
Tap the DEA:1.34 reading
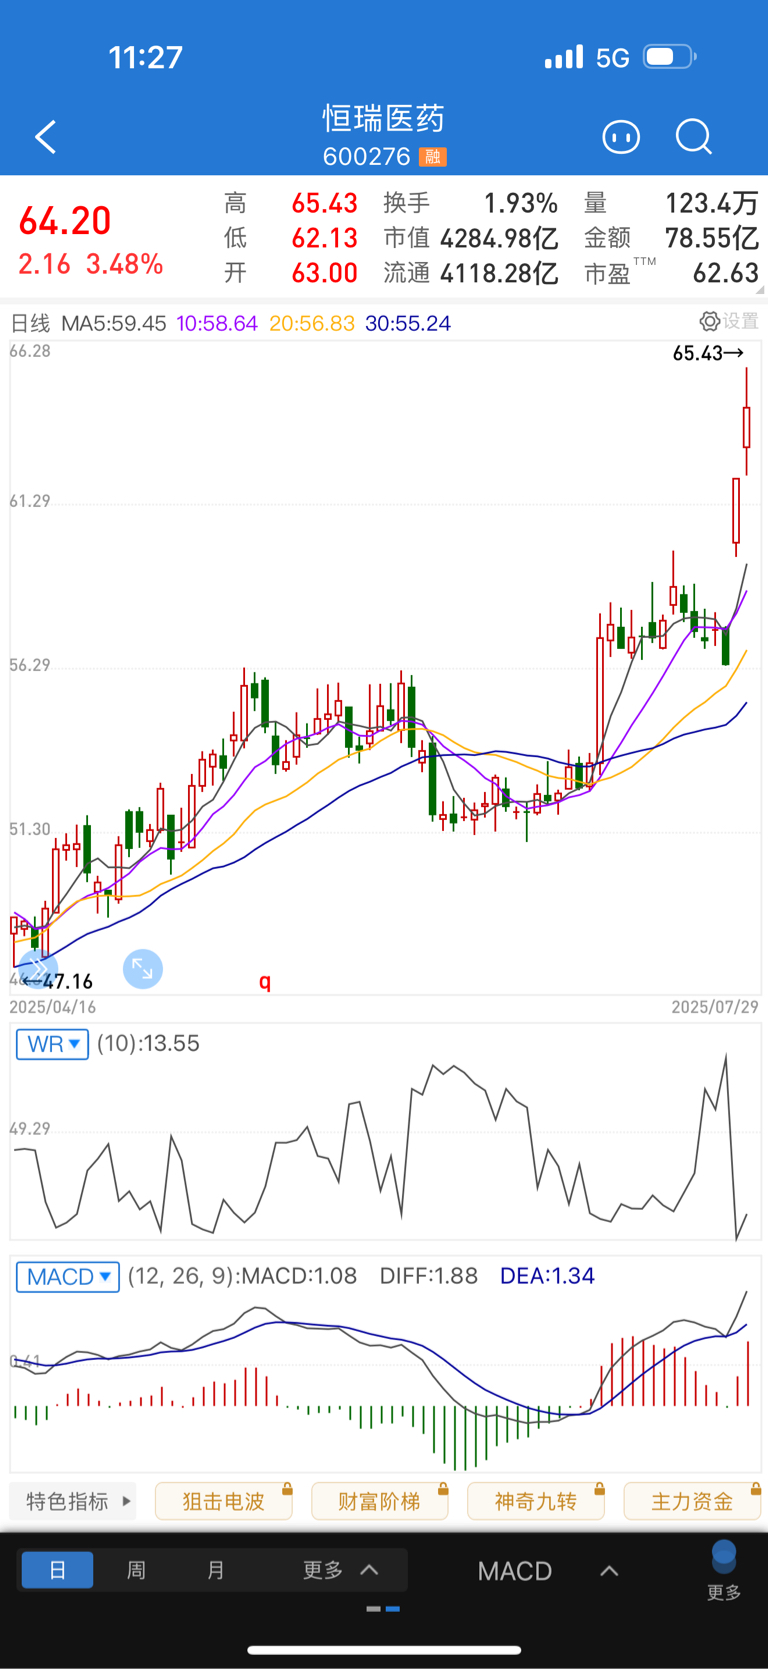click(547, 1276)
